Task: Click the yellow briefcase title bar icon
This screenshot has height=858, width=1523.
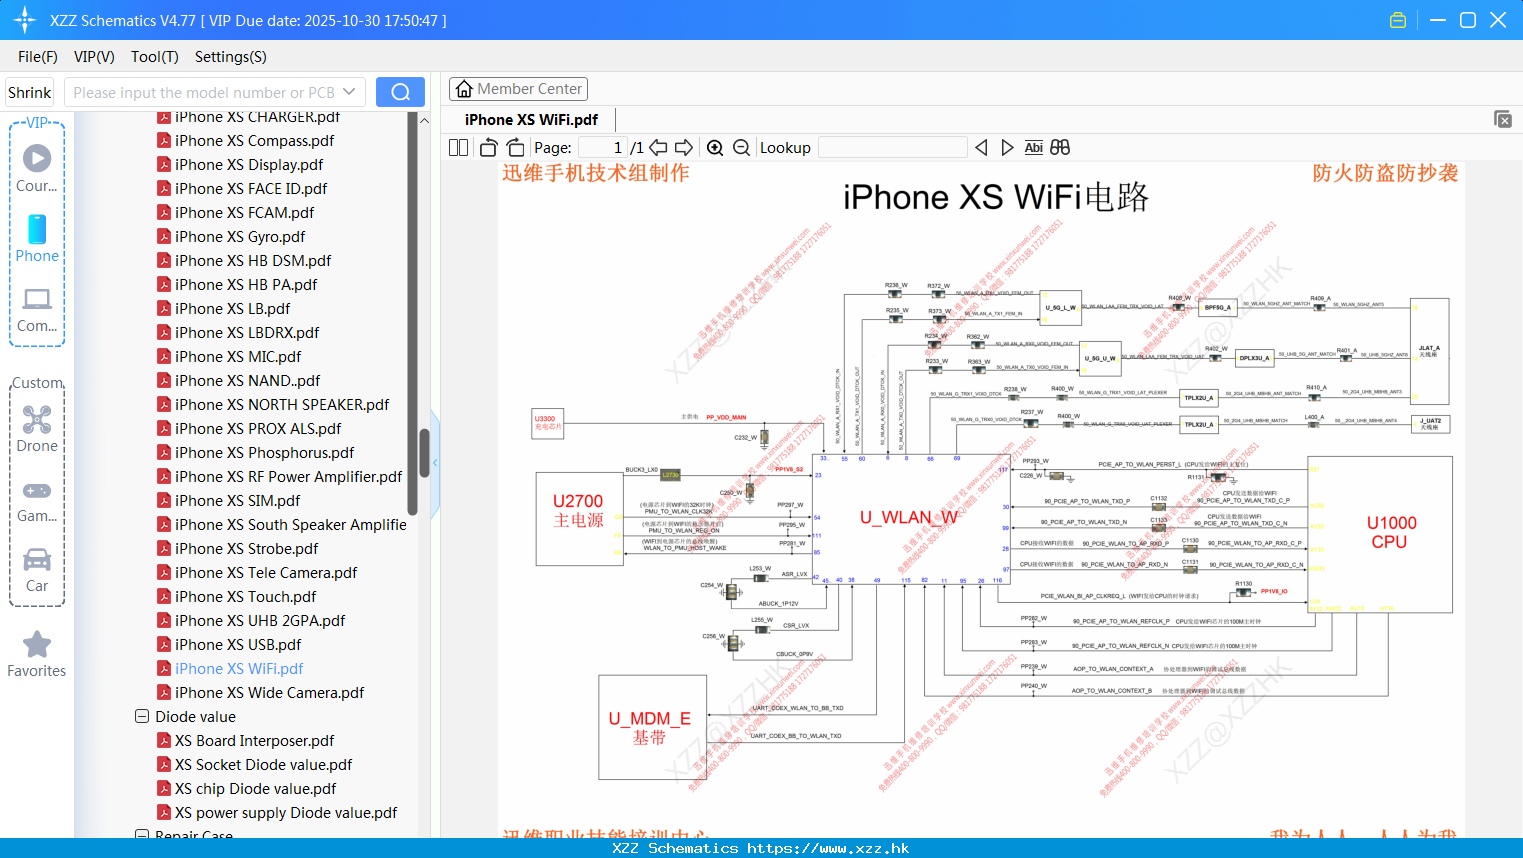Action: (1398, 20)
